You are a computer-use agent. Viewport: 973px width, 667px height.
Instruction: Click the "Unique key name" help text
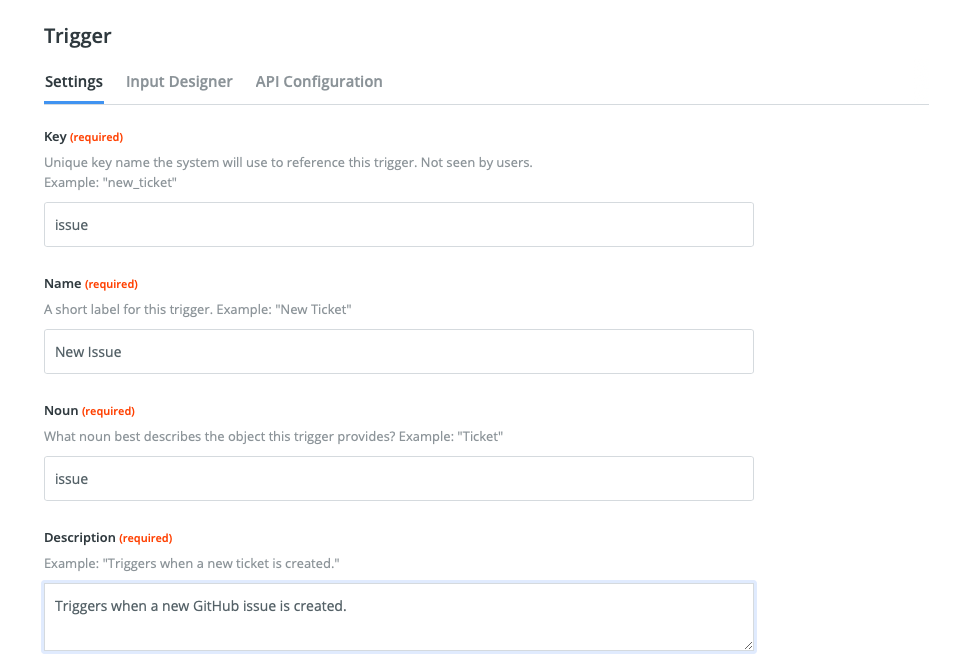[x=288, y=163]
